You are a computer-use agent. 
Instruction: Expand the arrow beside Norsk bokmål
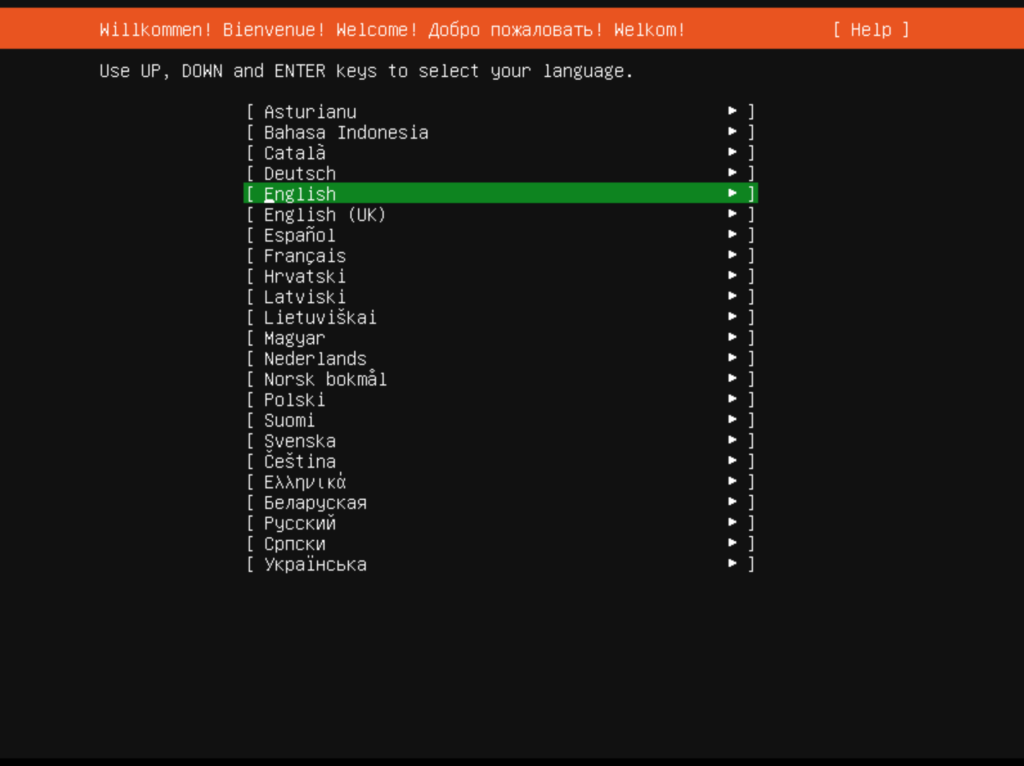tap(733, 378)
